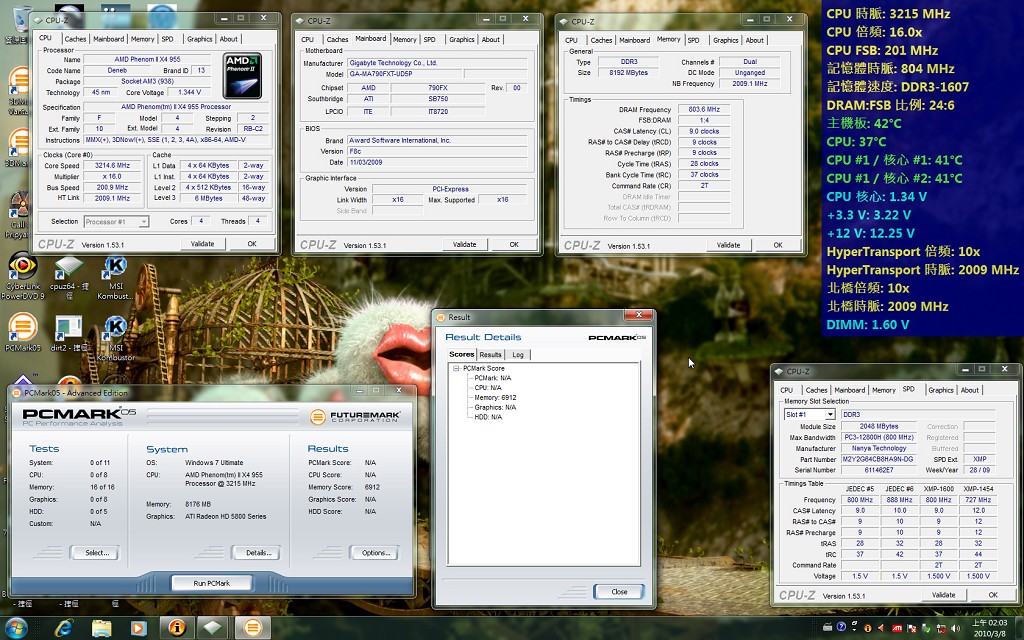Click the red ATI tray icon

[x=897, y=628]
